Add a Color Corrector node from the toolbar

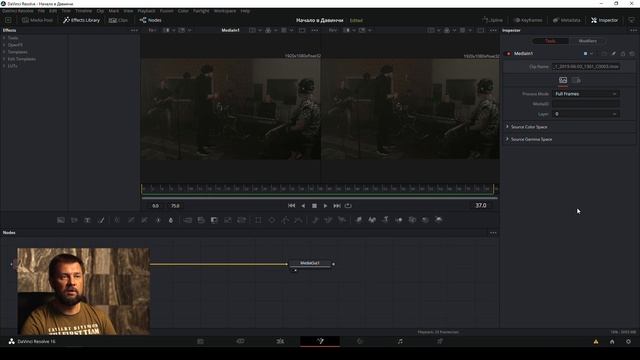coord(117,220)
